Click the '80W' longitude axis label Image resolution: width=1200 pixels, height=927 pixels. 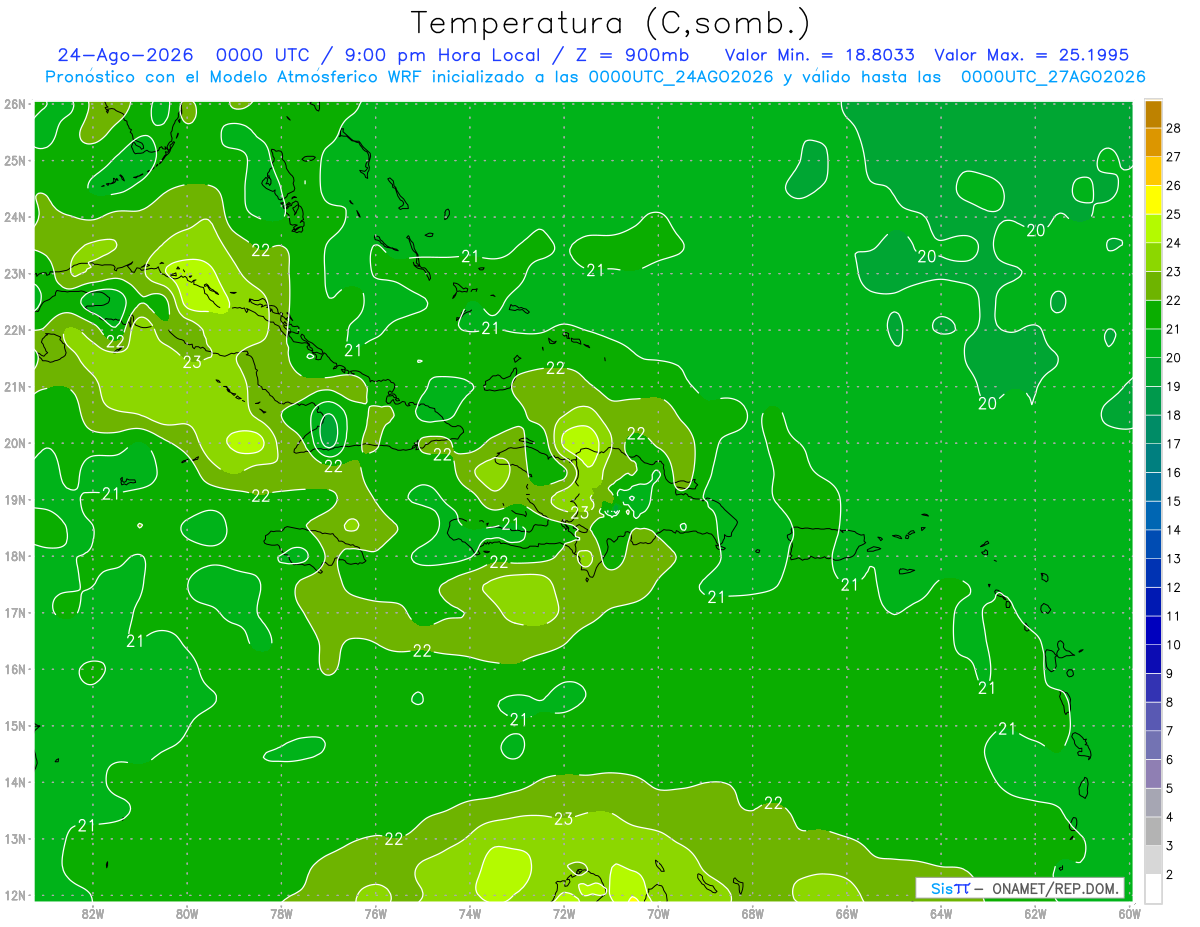click(187, 912)
